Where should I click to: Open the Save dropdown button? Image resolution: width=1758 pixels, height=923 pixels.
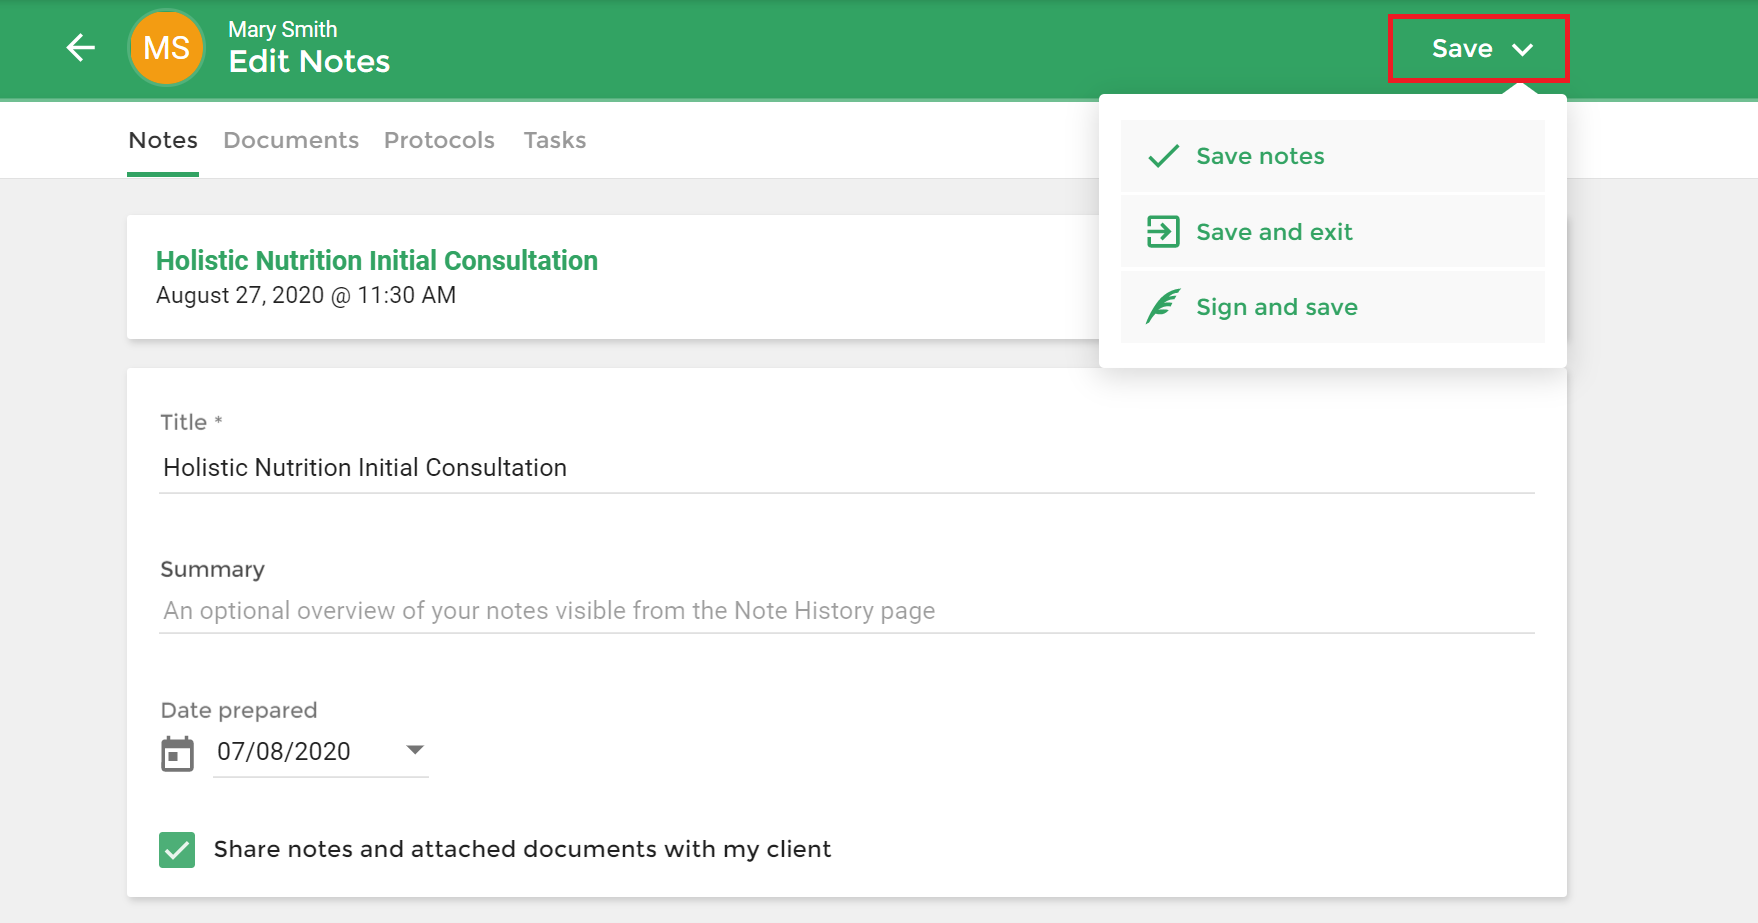click(1478, 48)
